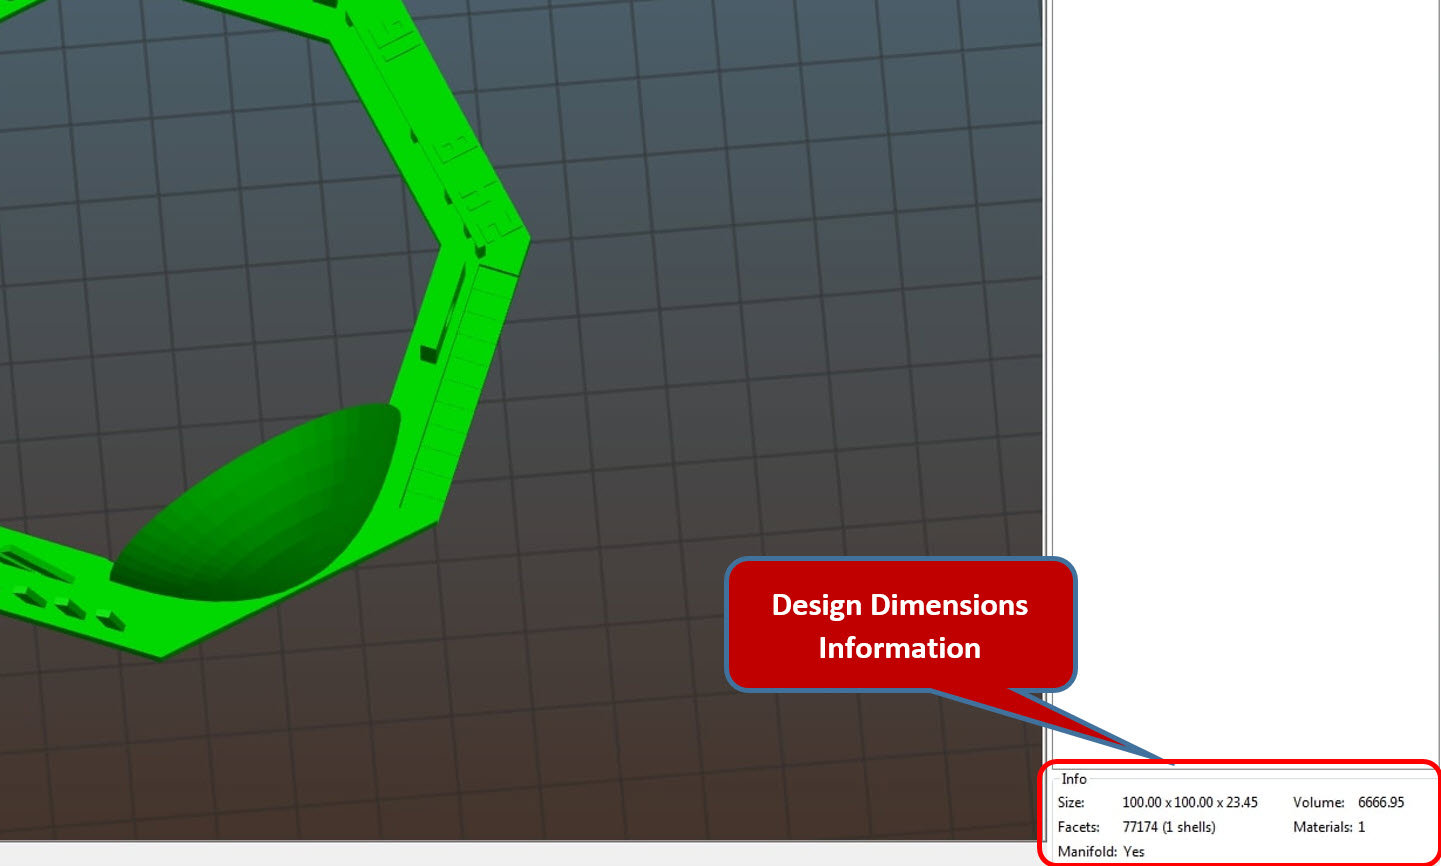Click the Facets: label in the Info panel
This screenshot has width=1441, height=866.
pos(1079,827)
